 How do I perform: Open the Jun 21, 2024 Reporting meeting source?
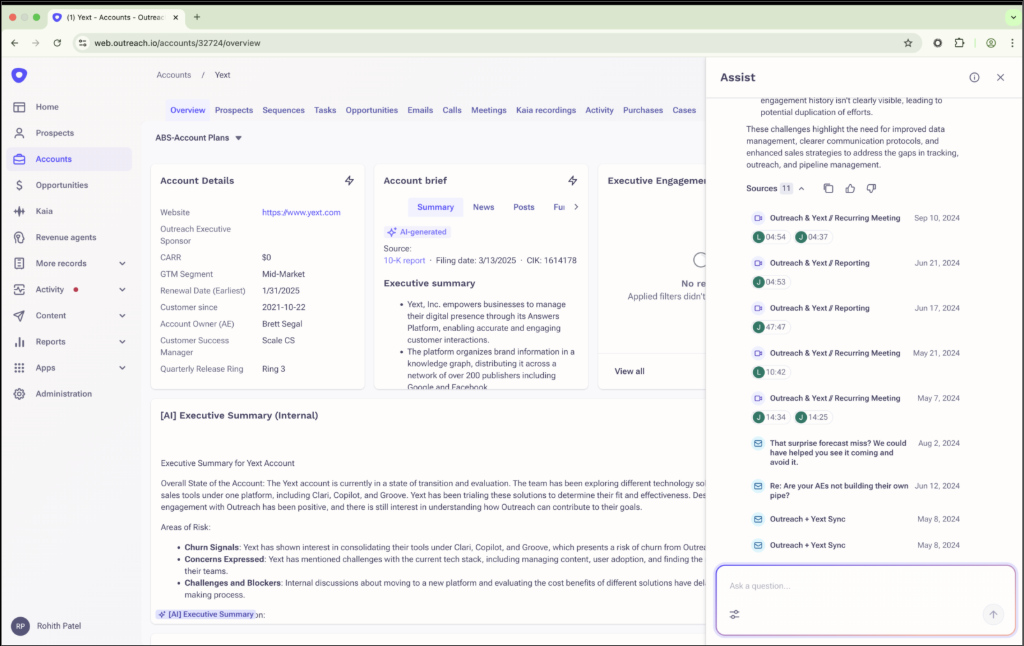click(820, 263)
